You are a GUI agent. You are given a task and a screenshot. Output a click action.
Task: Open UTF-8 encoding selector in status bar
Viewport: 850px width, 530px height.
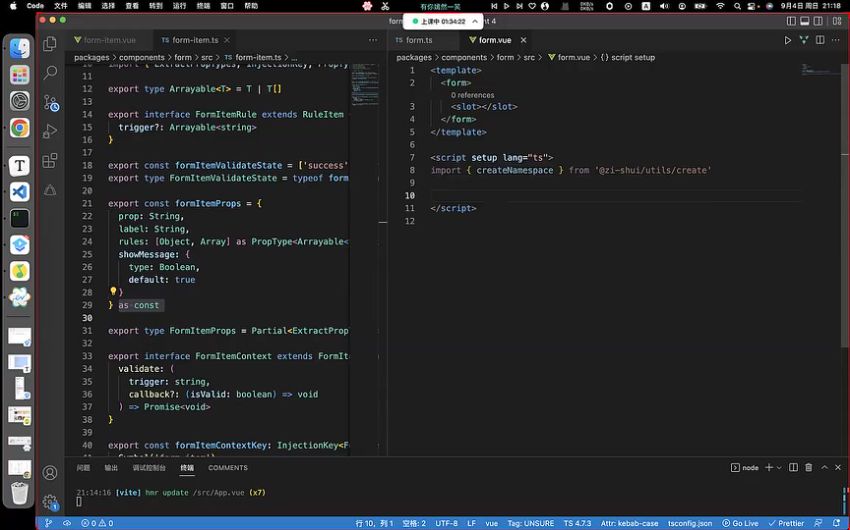pos(446,523)
